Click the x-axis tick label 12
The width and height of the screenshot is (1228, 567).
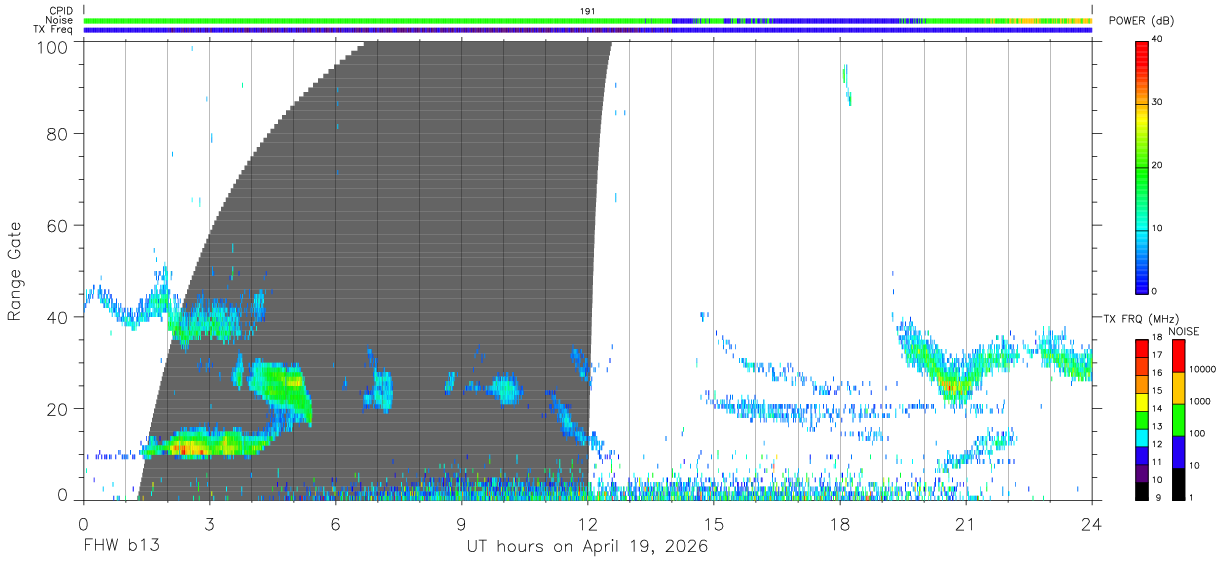588,523
